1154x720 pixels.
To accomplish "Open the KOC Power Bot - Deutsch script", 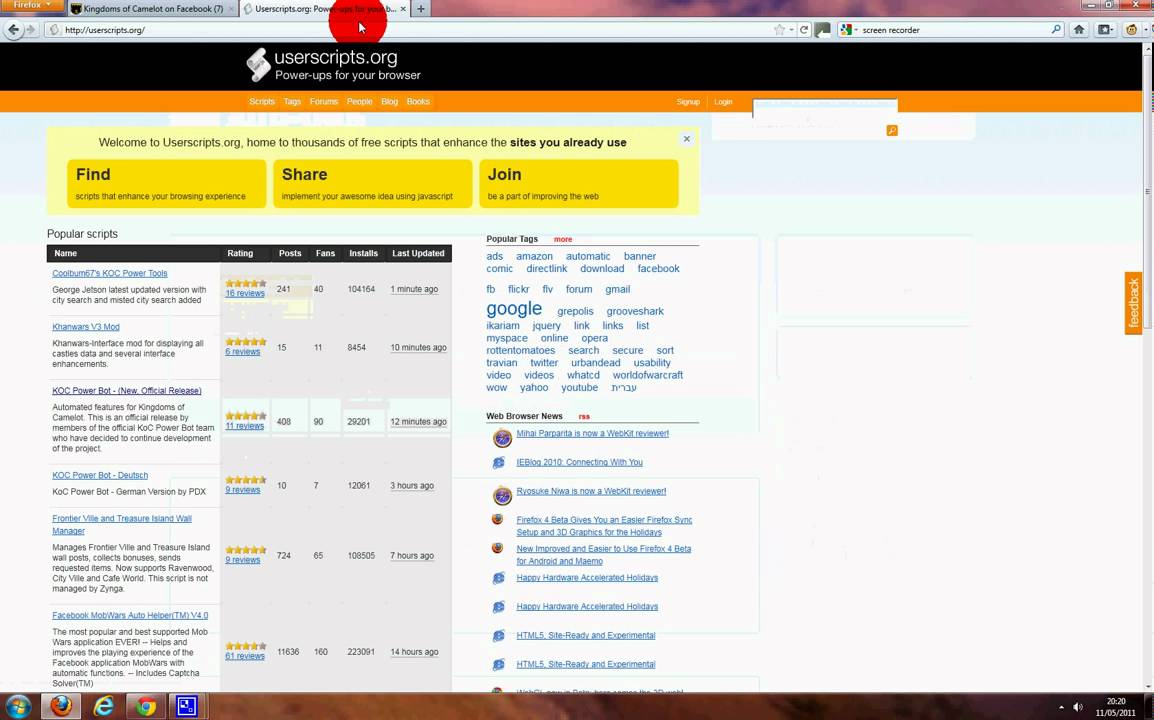I will point(100,476).
